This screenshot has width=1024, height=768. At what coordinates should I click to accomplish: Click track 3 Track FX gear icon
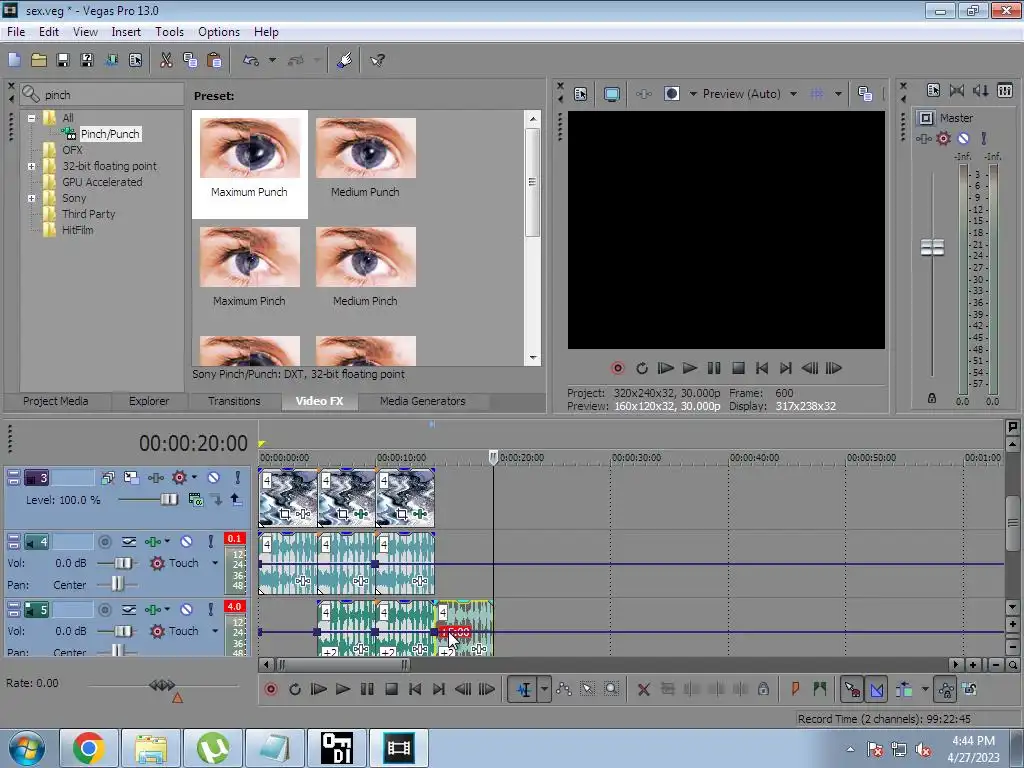(179, 477)
